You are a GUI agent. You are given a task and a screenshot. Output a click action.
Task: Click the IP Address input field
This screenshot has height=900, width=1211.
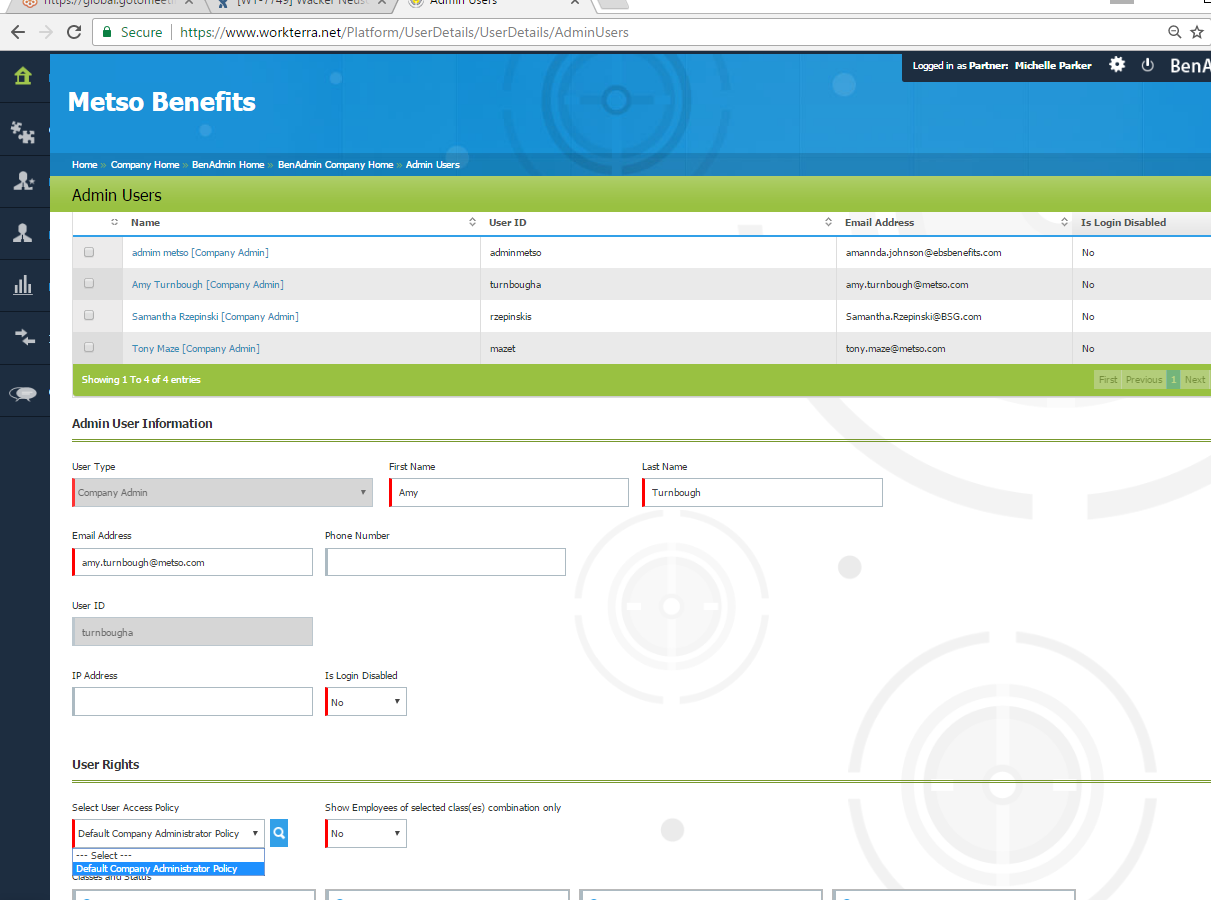(x=192, y=701)
